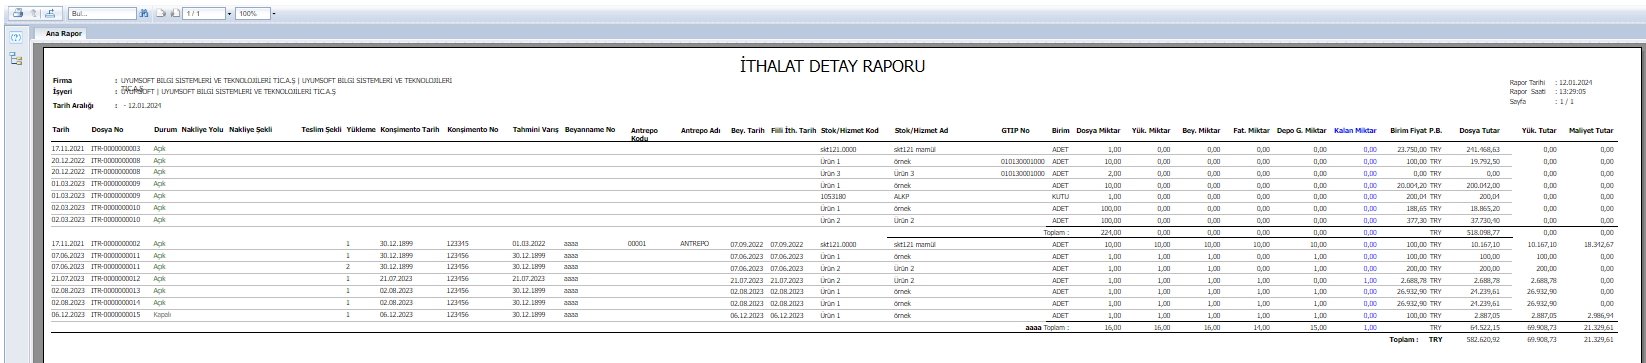Click the binoculars find icon
The height and width of the screenshot is (363, 1646).
click(144, 13)
